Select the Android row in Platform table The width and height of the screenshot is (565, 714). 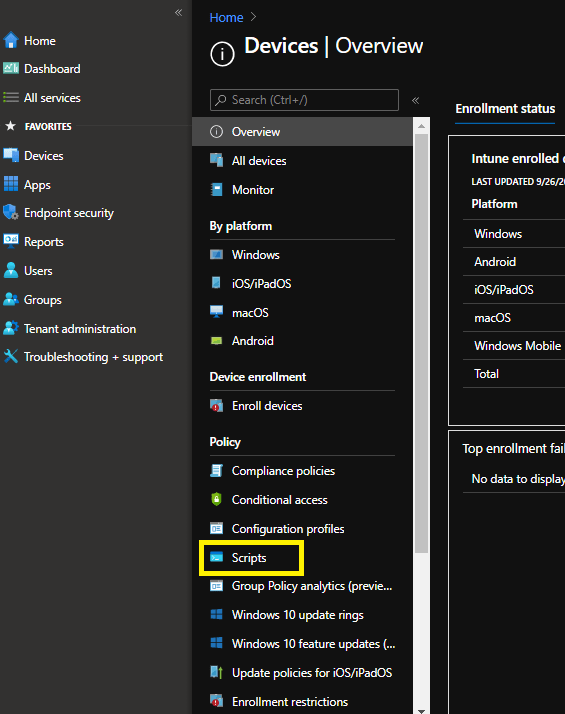pyautogui.click(x=514, y=262)
